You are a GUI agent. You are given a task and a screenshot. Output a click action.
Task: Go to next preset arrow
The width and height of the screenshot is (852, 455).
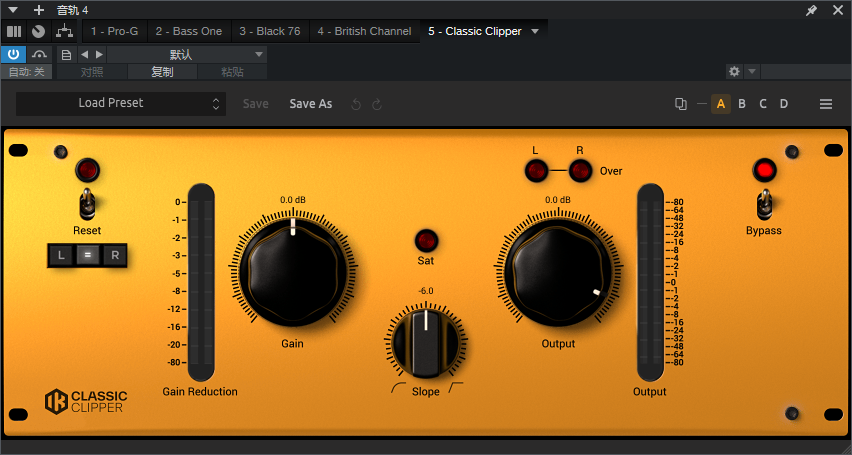pos(99,54)
